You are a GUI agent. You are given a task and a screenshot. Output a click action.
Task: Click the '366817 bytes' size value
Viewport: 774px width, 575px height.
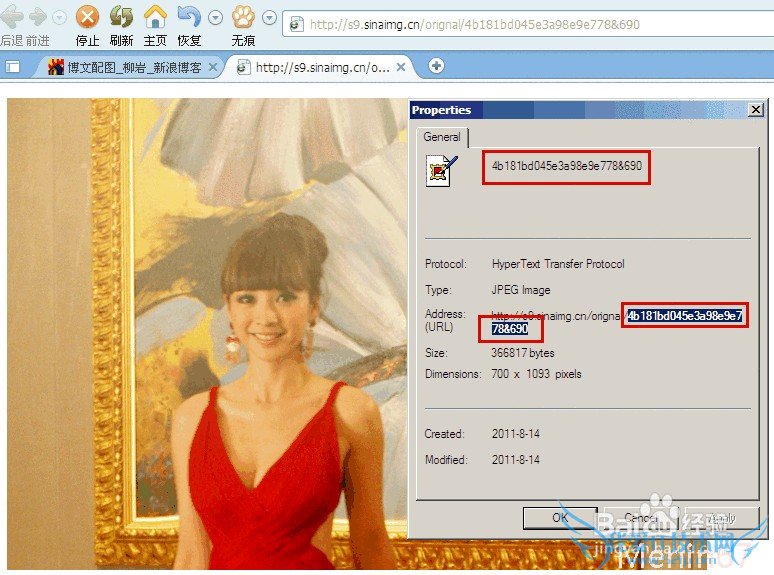pos(523,353)
